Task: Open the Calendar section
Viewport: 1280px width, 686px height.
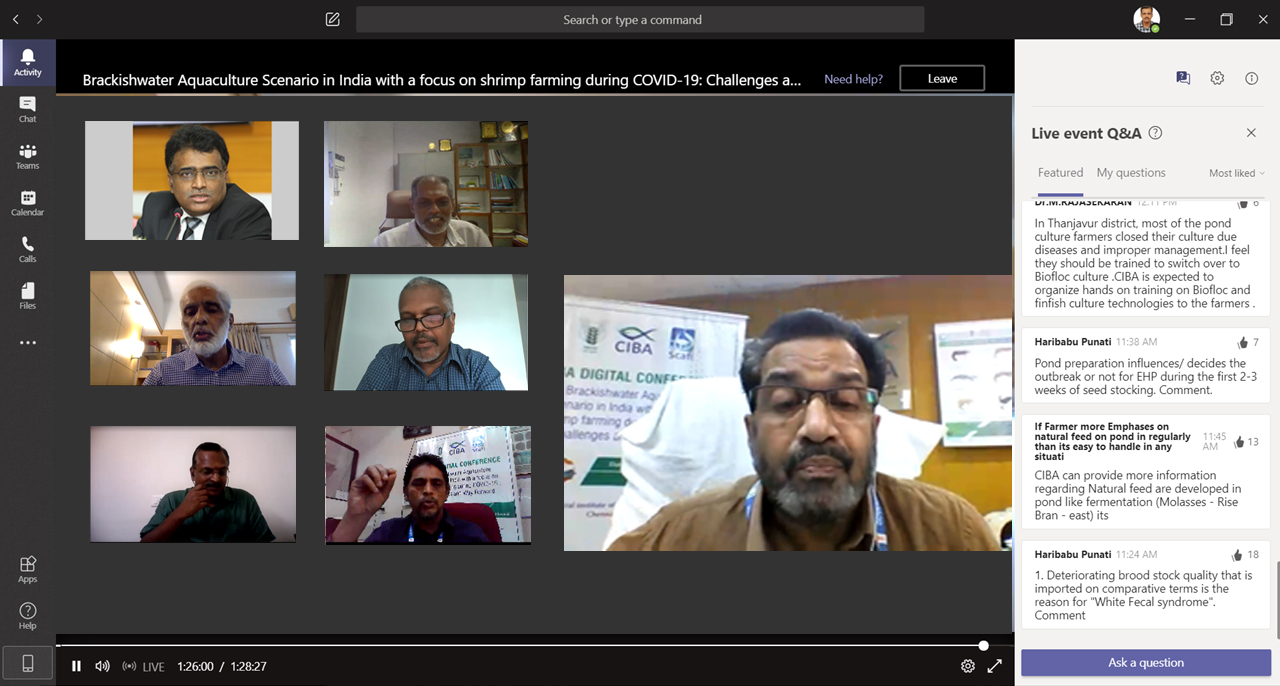Action: (x=27, y=203)
